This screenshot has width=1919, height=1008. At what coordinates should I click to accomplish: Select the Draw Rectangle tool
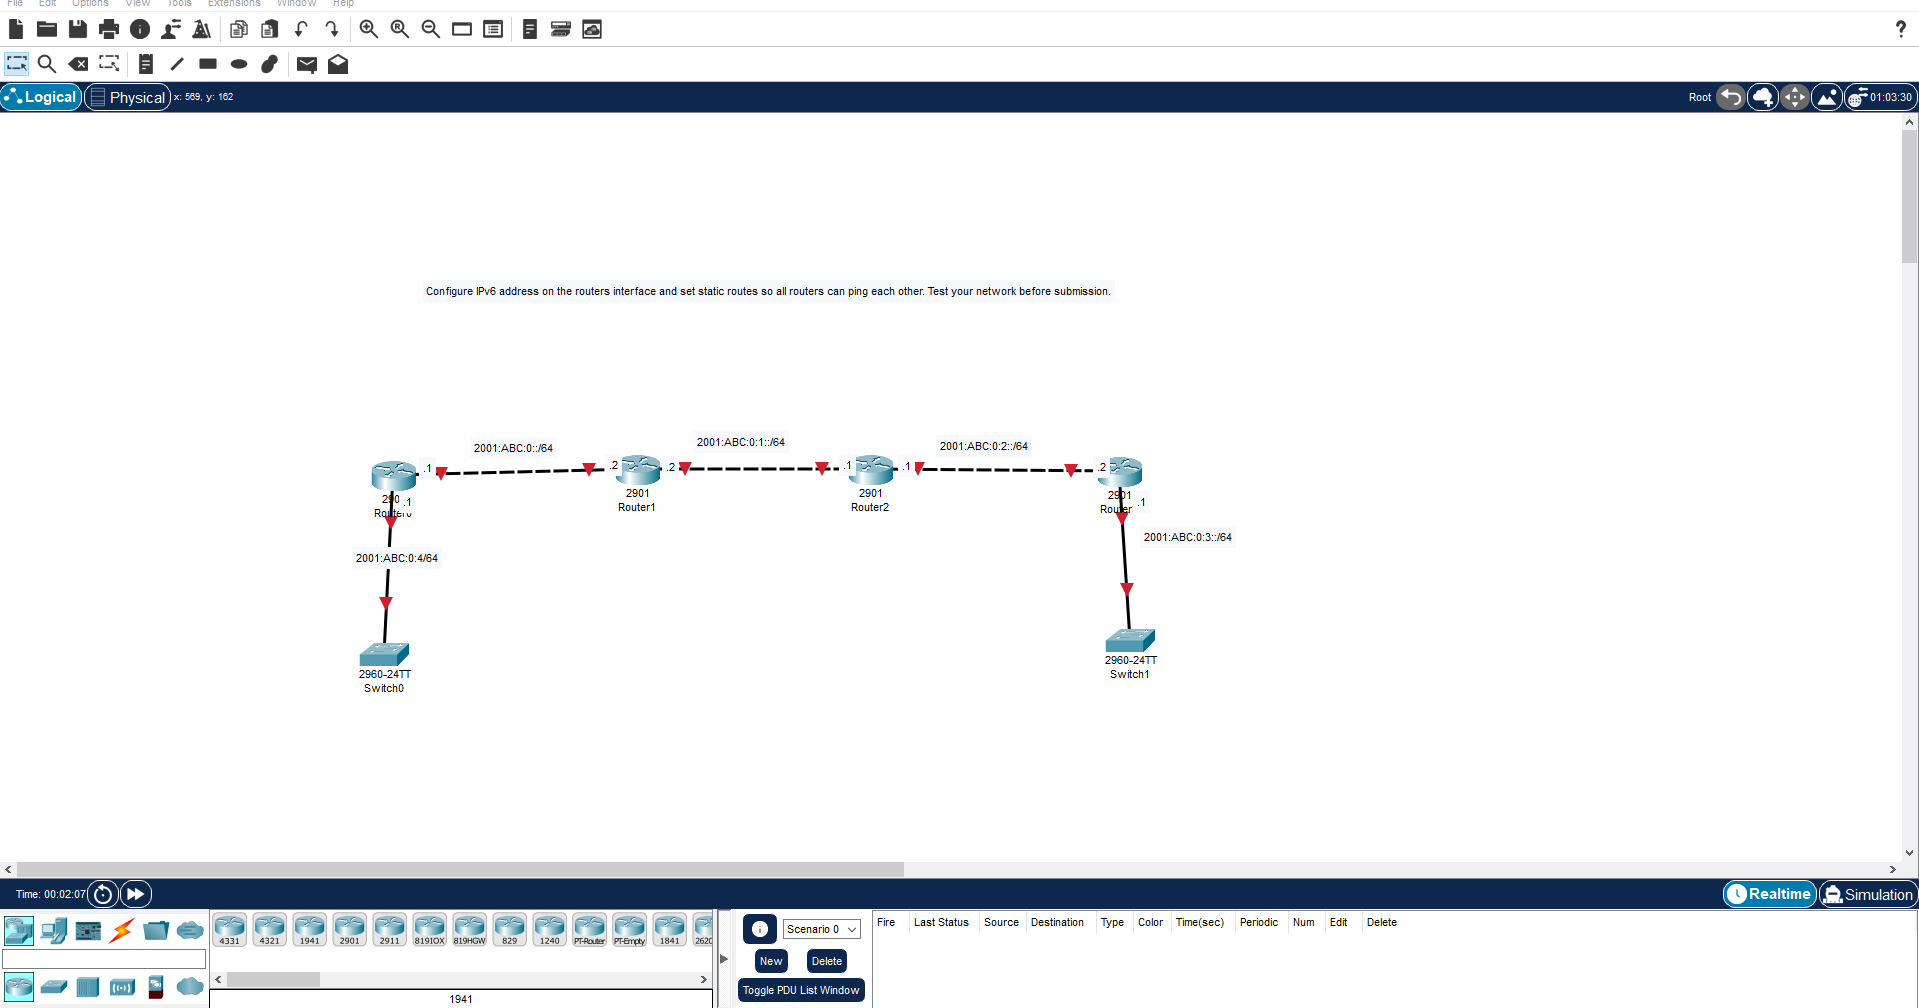pos(208,64)
